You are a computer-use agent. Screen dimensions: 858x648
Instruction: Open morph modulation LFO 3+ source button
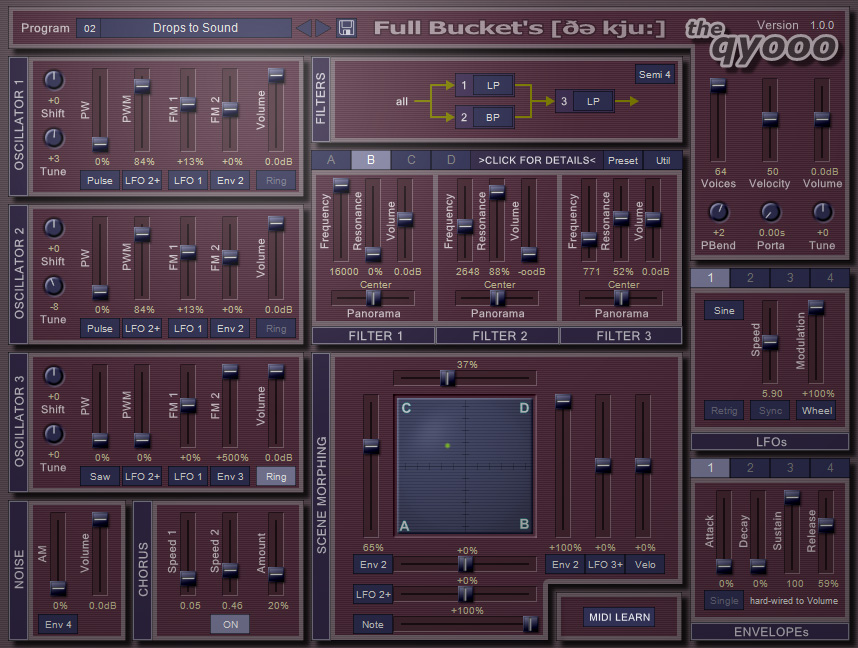pos(605,564)
